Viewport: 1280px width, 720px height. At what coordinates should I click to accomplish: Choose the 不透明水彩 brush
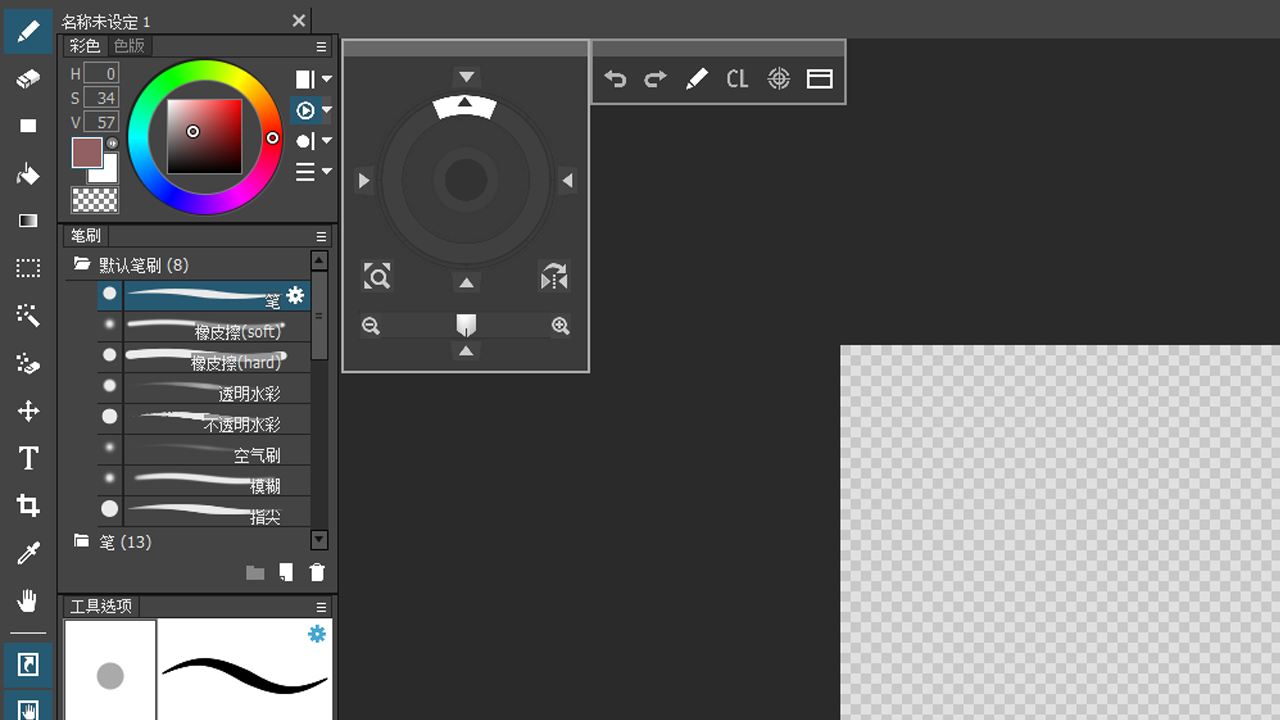click(204, 419)
